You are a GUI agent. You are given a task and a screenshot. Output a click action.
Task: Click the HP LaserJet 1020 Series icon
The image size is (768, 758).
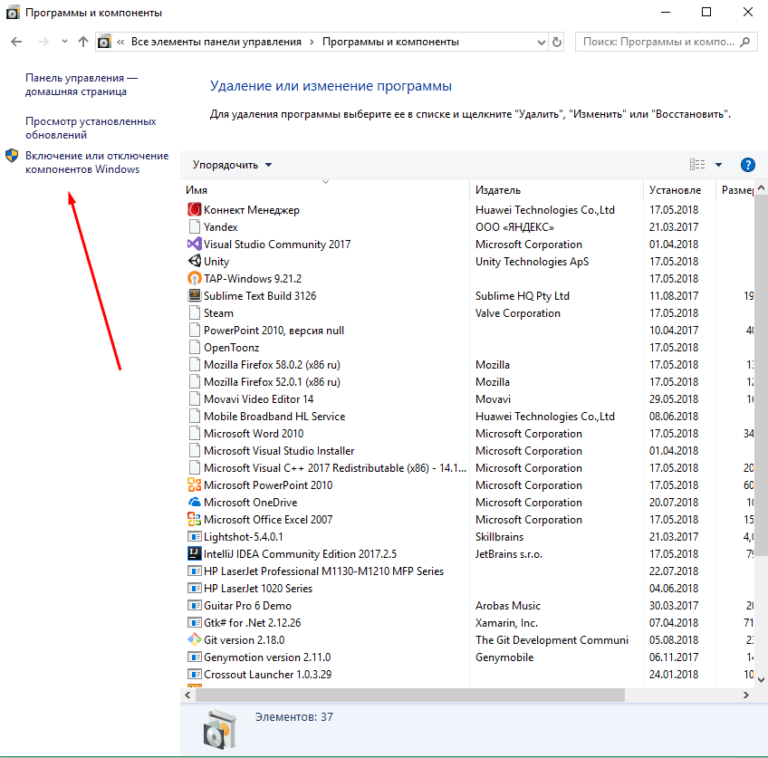pos(194,588)
